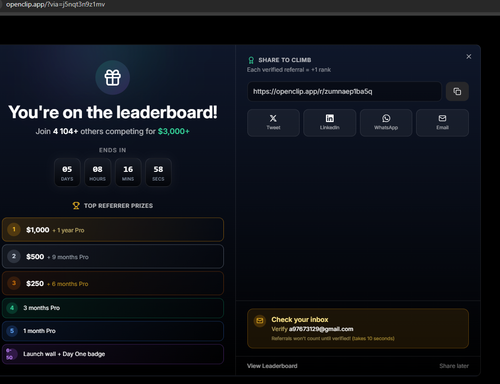Click the $3,000+ prize amount text
500x384 pixels.
tap(174, 131)
